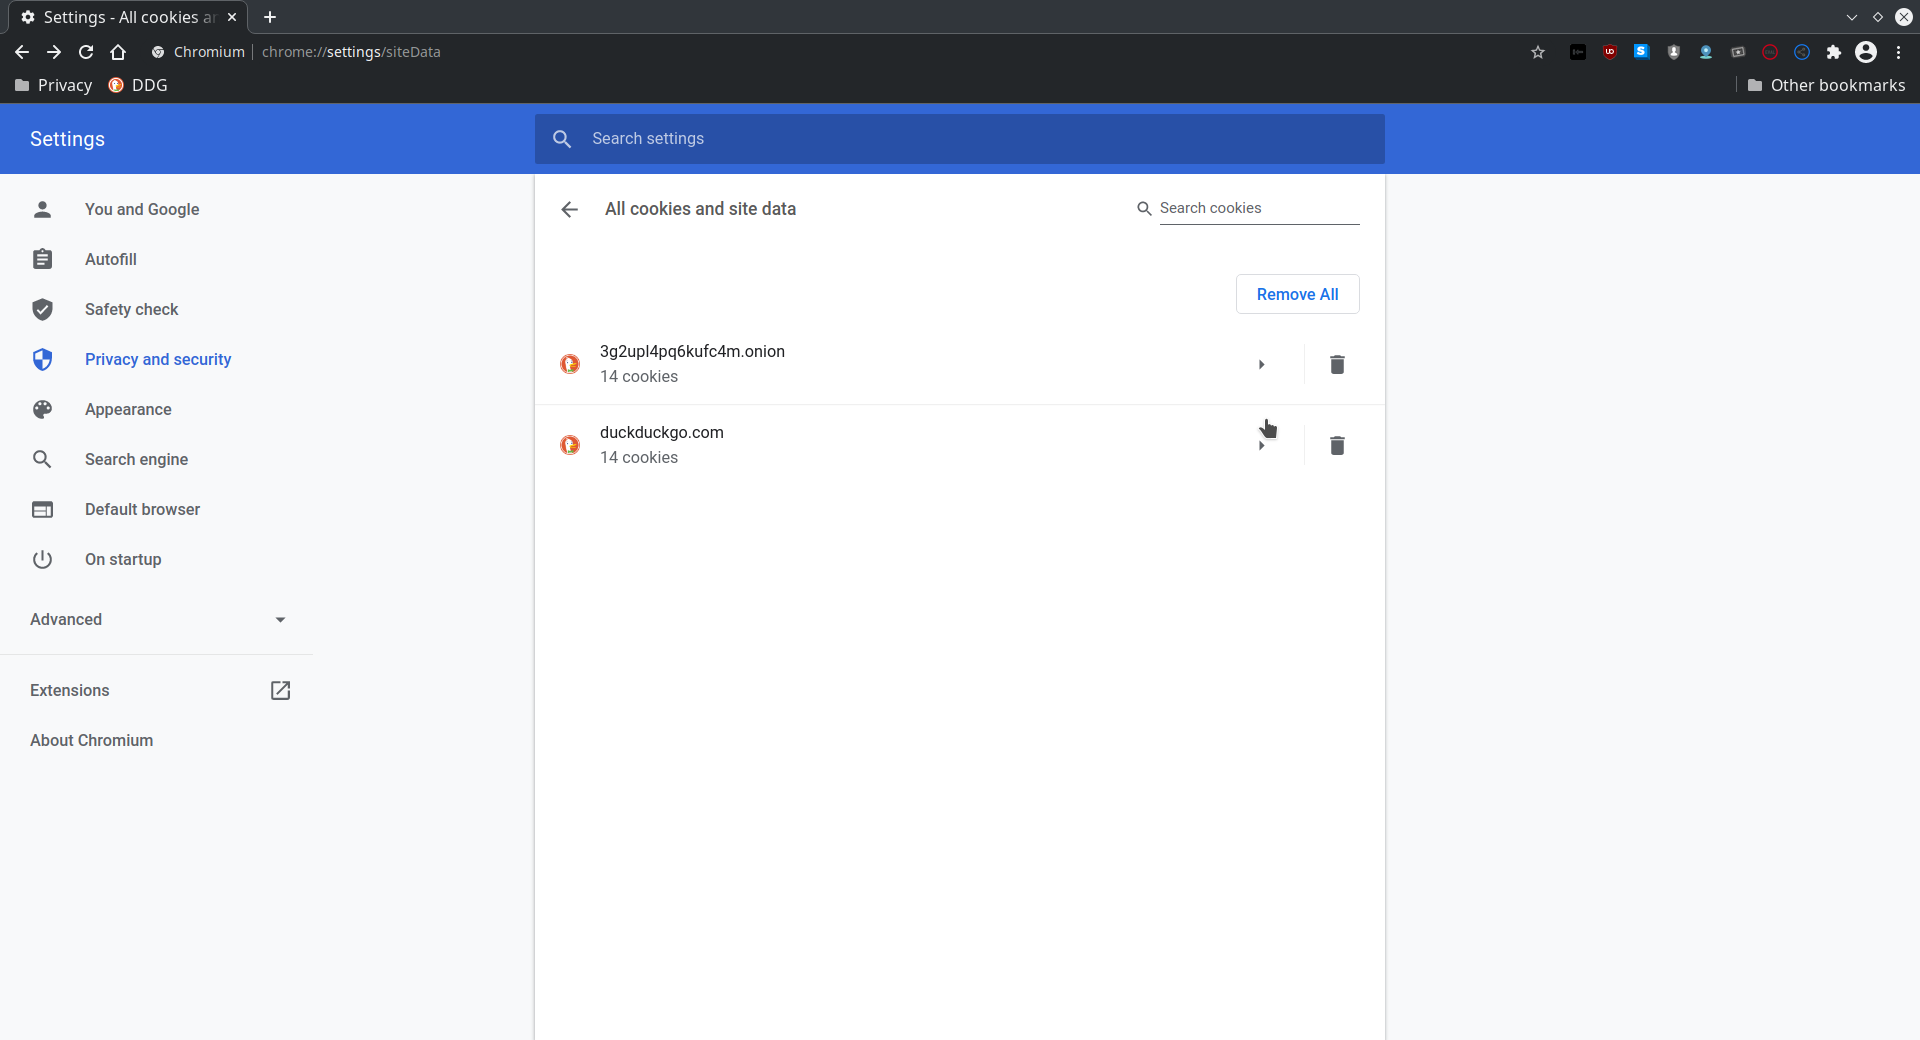Click the browser forward arrow
1920x1040 pixels.
54,52
